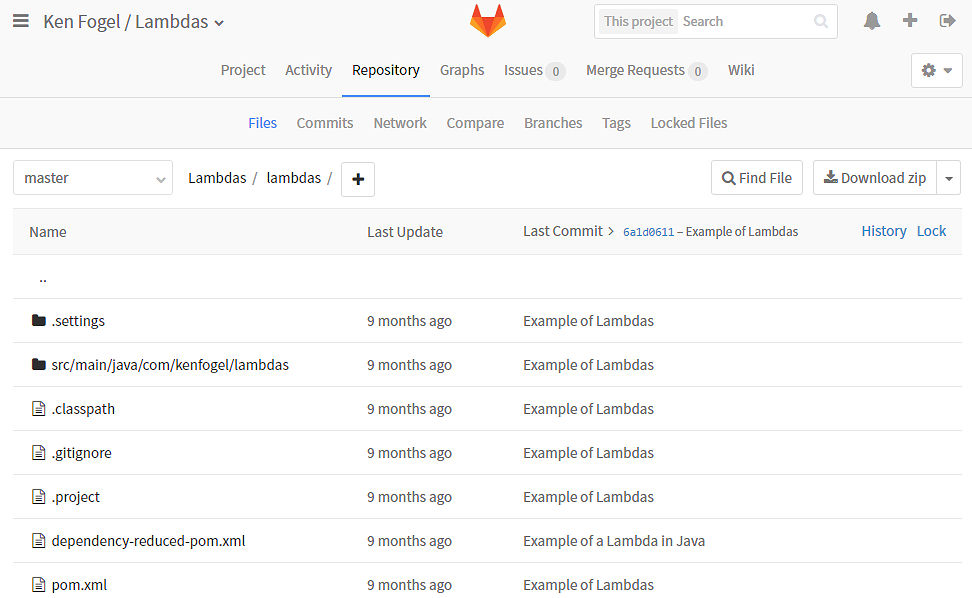Image resolution: width=972 pixels, height=598 pixels.
Task: Expand the Download zip format arrow
Action: (948, 178)
